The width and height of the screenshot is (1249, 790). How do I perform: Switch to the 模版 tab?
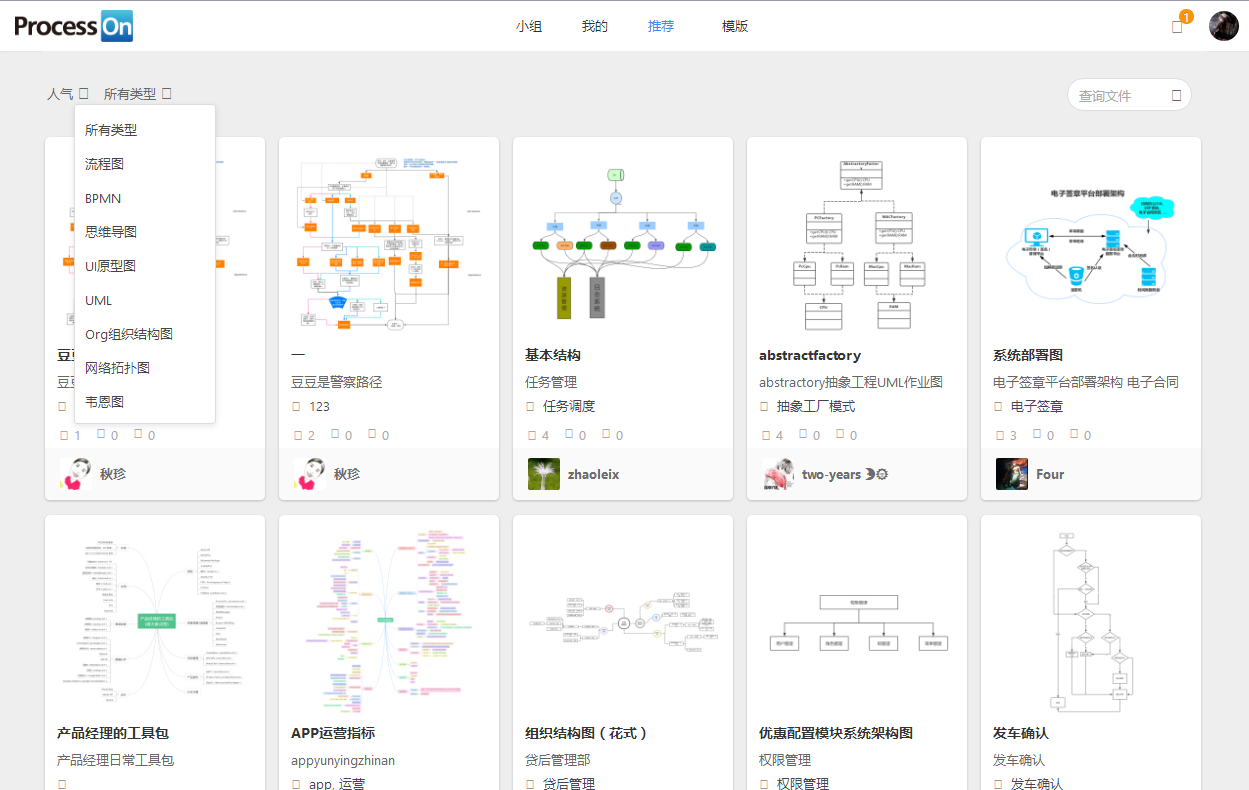(x=735, y=25)
